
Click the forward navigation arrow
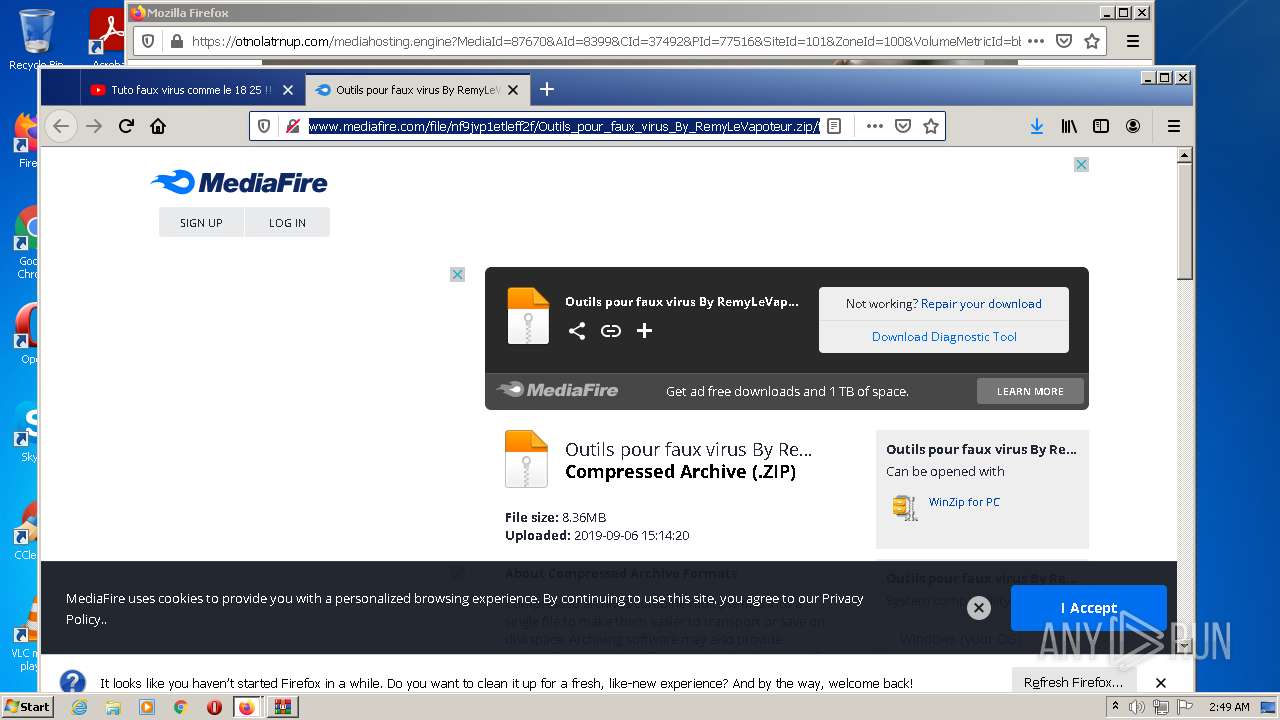94,126
